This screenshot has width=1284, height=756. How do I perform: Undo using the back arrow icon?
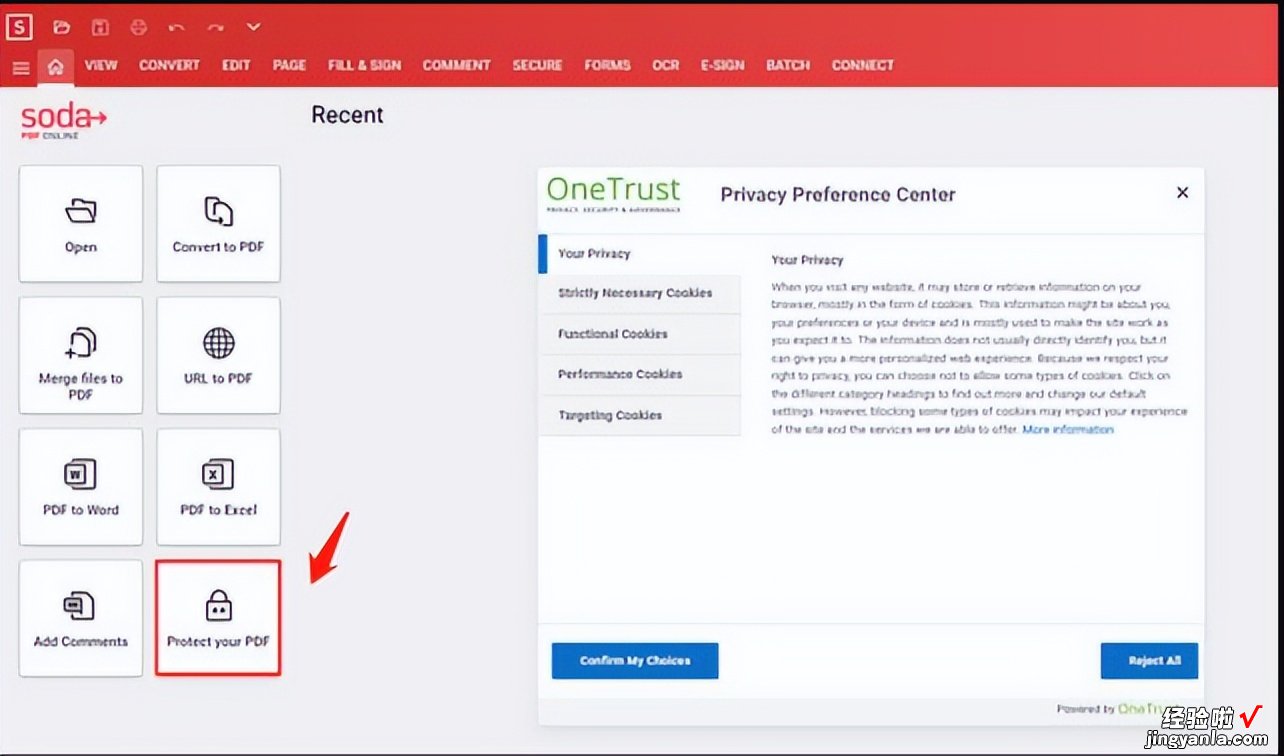click(x=177, y=27)
